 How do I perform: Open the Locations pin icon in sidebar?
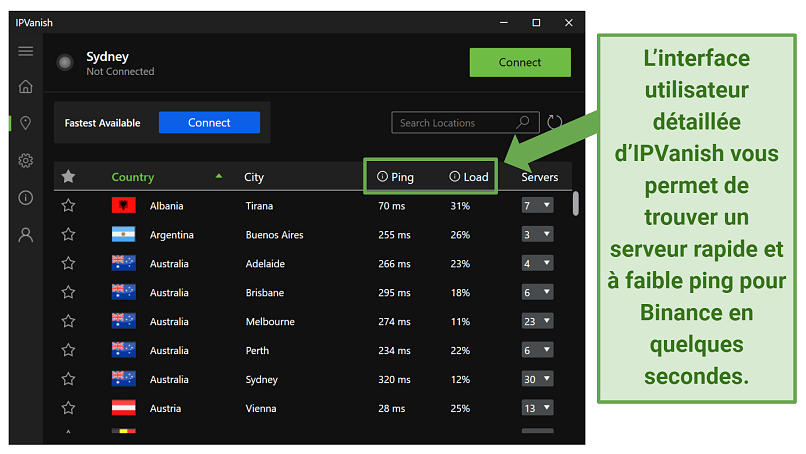coord(25,123)
